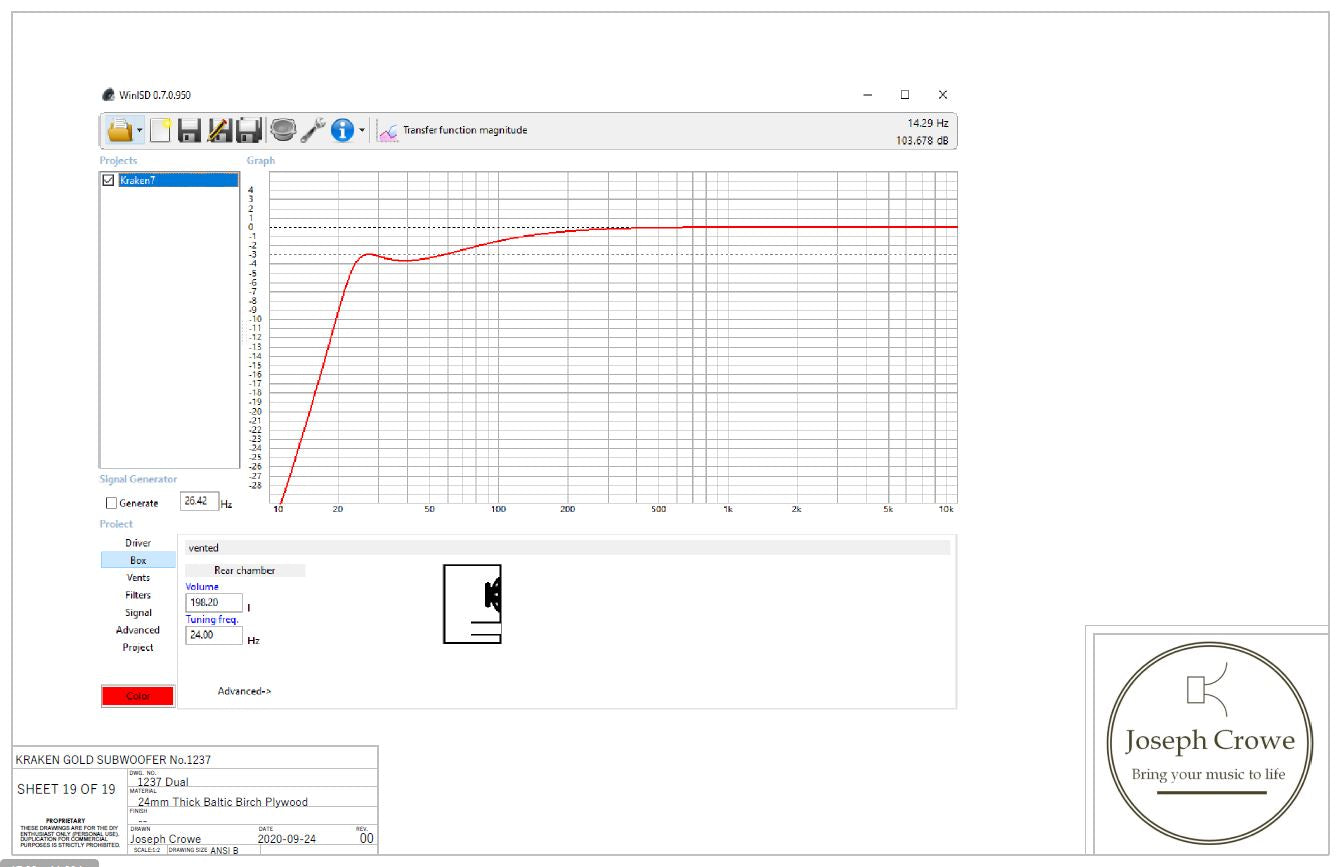This screenshot has height=867, width=1342.
Task: Click the double floppy save all icon
Action: (x=248, y=130)
